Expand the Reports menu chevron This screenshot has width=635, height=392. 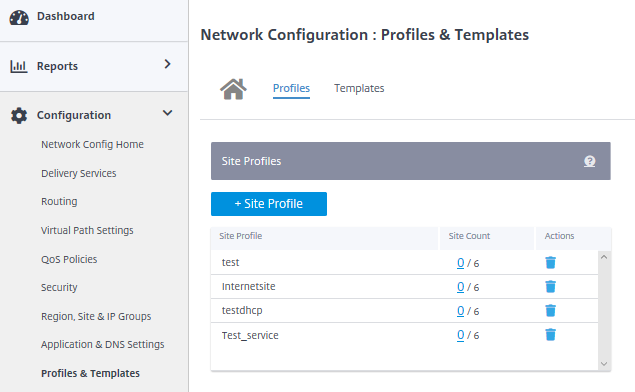[167, 64]
